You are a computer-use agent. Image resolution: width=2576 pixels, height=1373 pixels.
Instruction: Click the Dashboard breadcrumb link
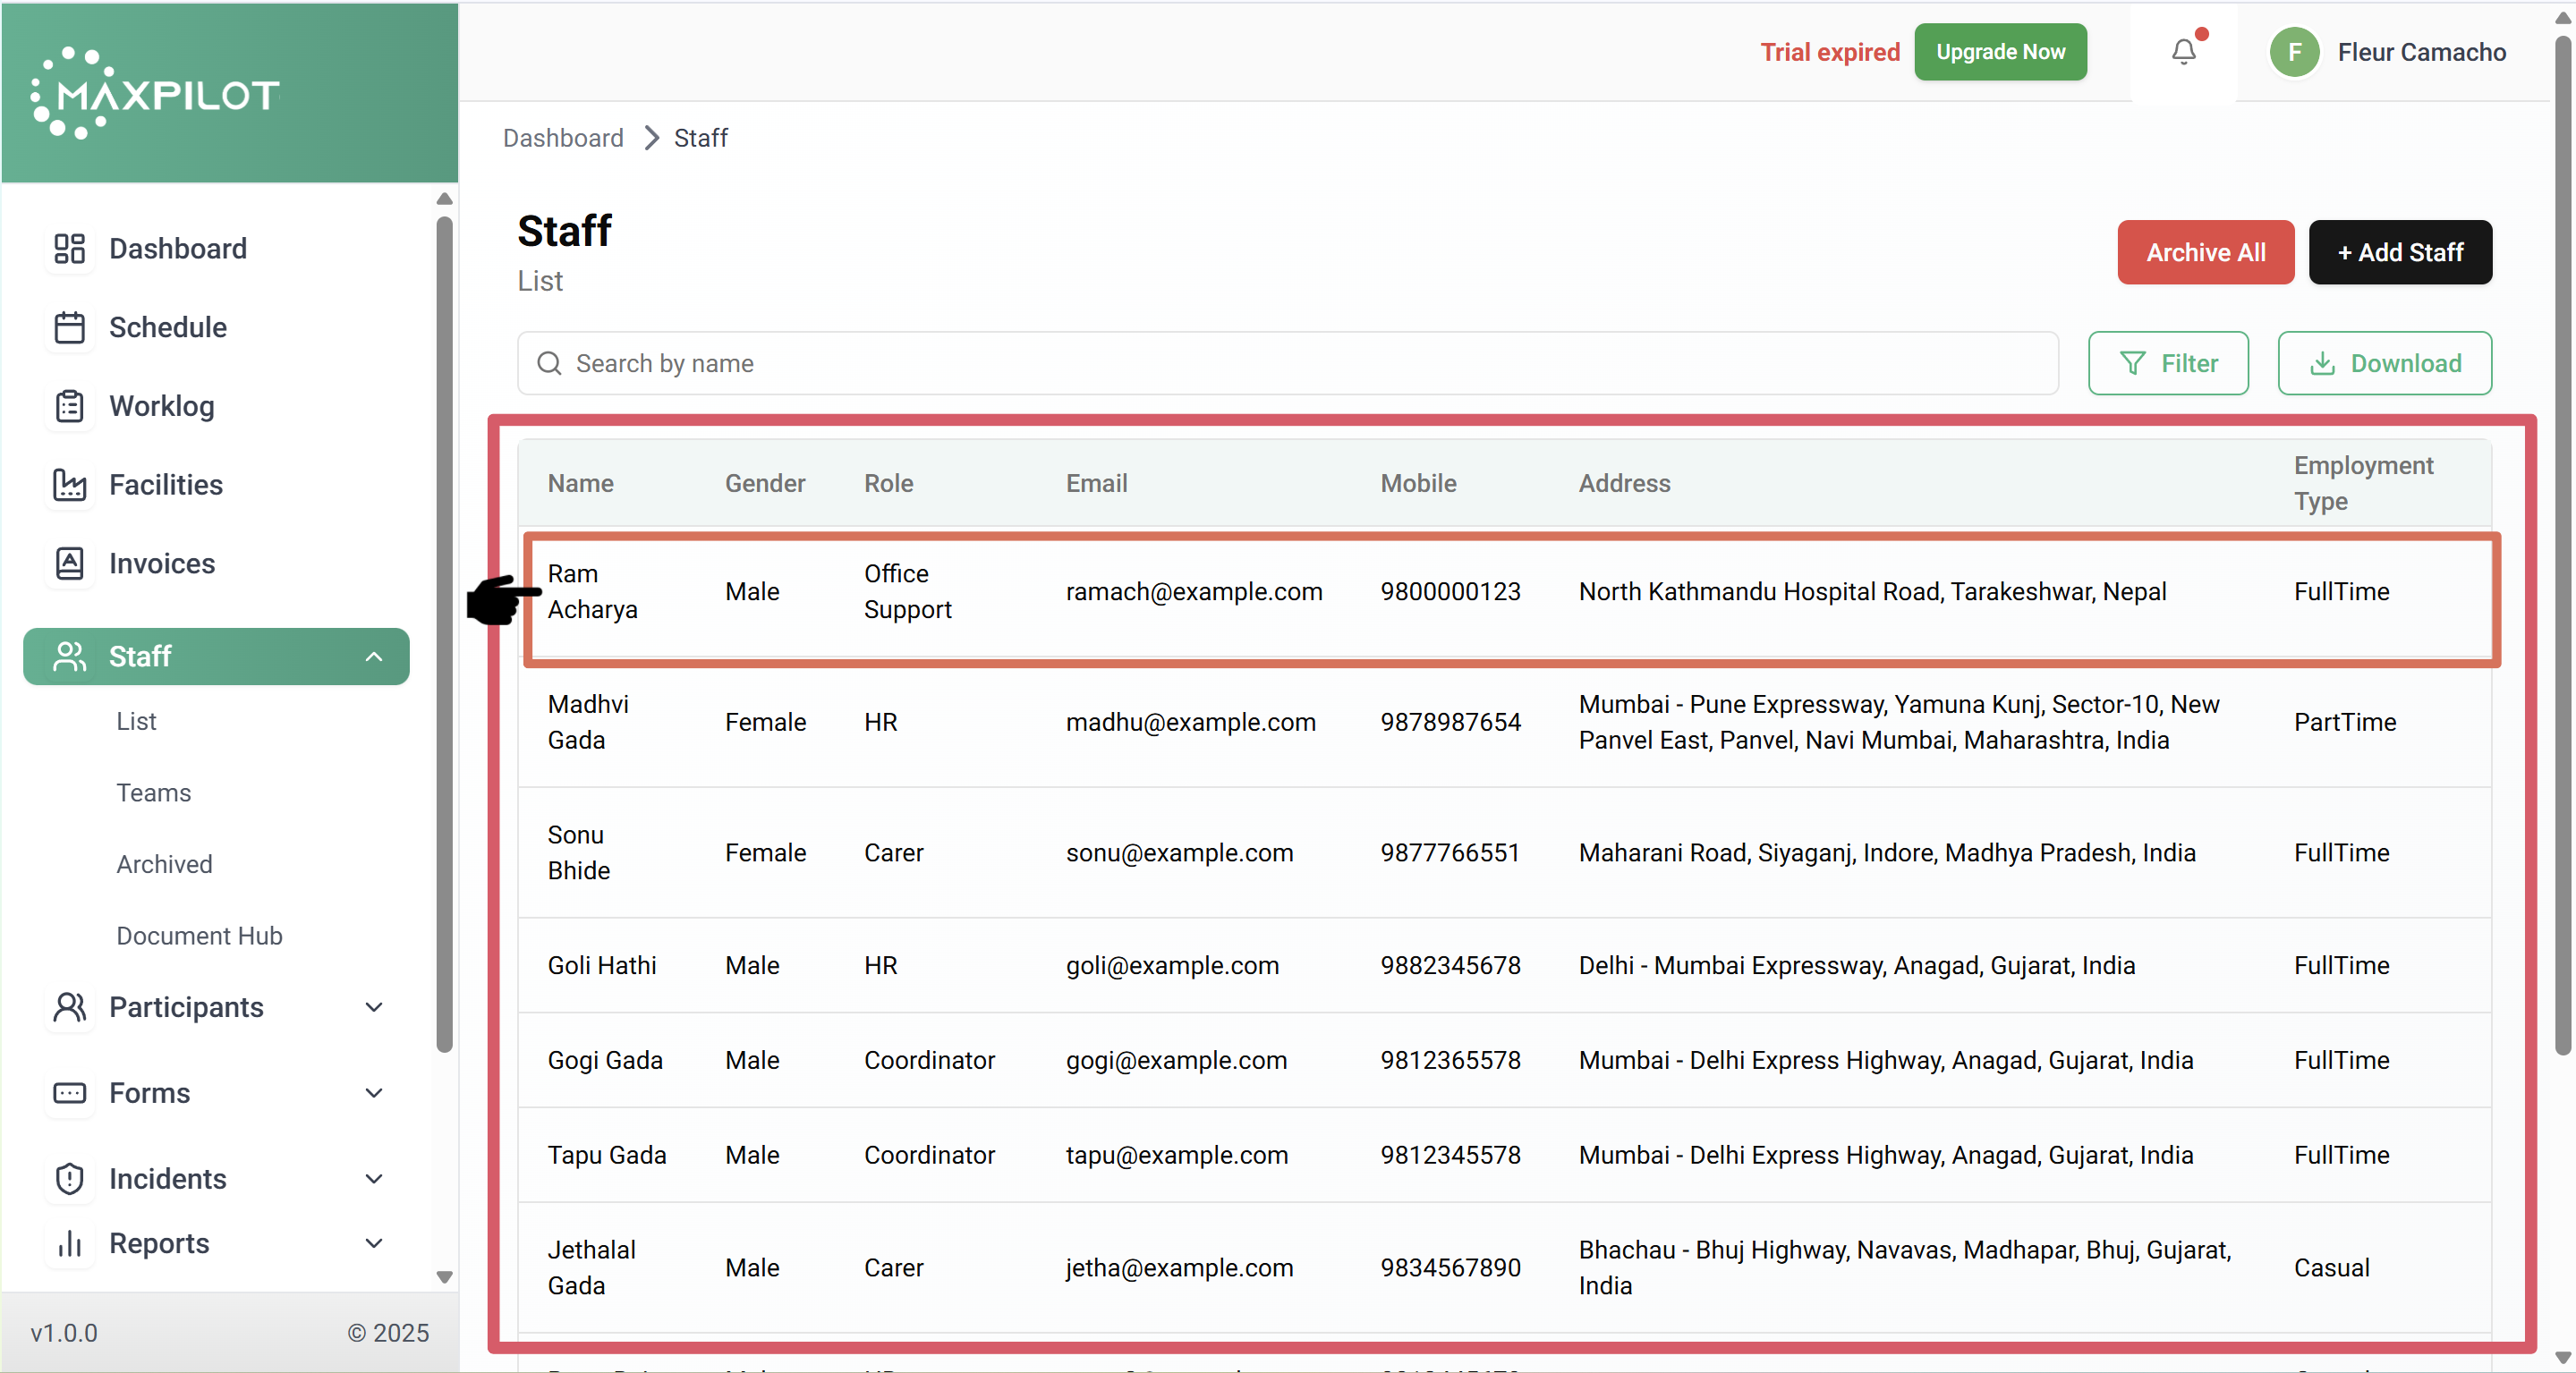(563, 138)
